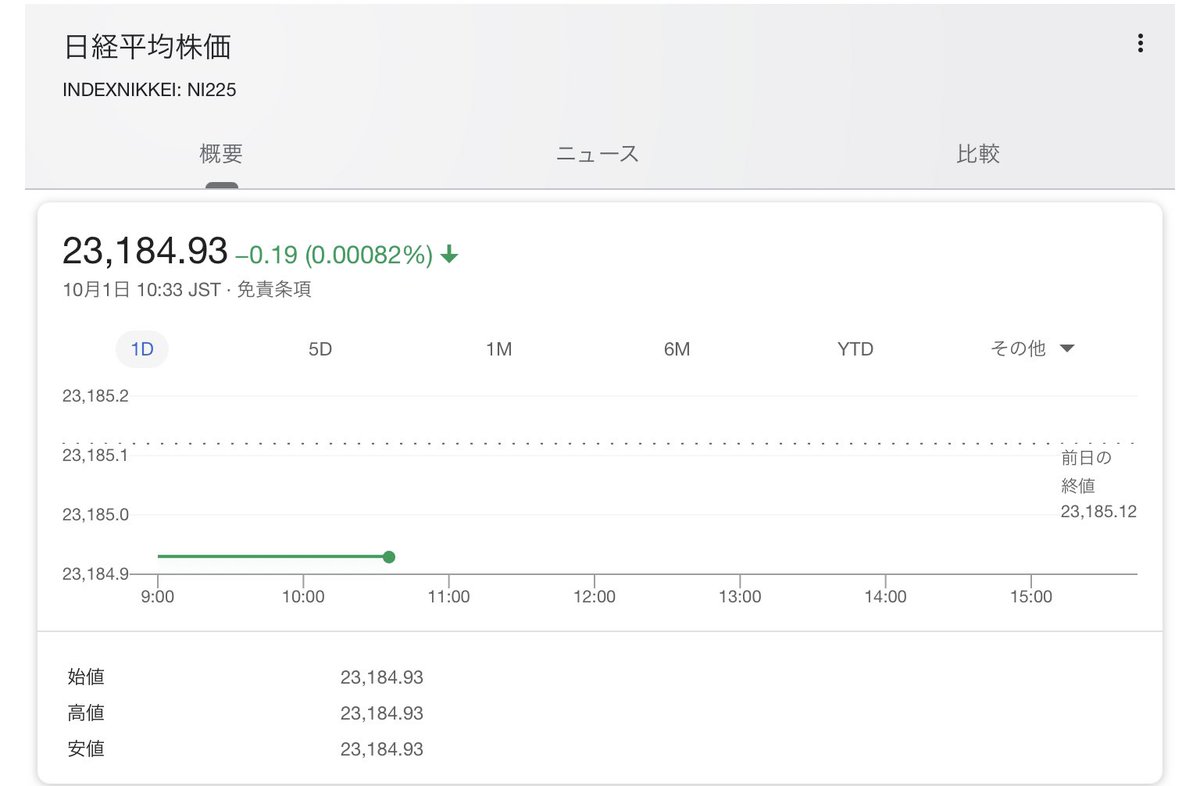Open the three-dot more options menu
Viewport: 1200px width, 786px height.
(x=1140, y=44)
